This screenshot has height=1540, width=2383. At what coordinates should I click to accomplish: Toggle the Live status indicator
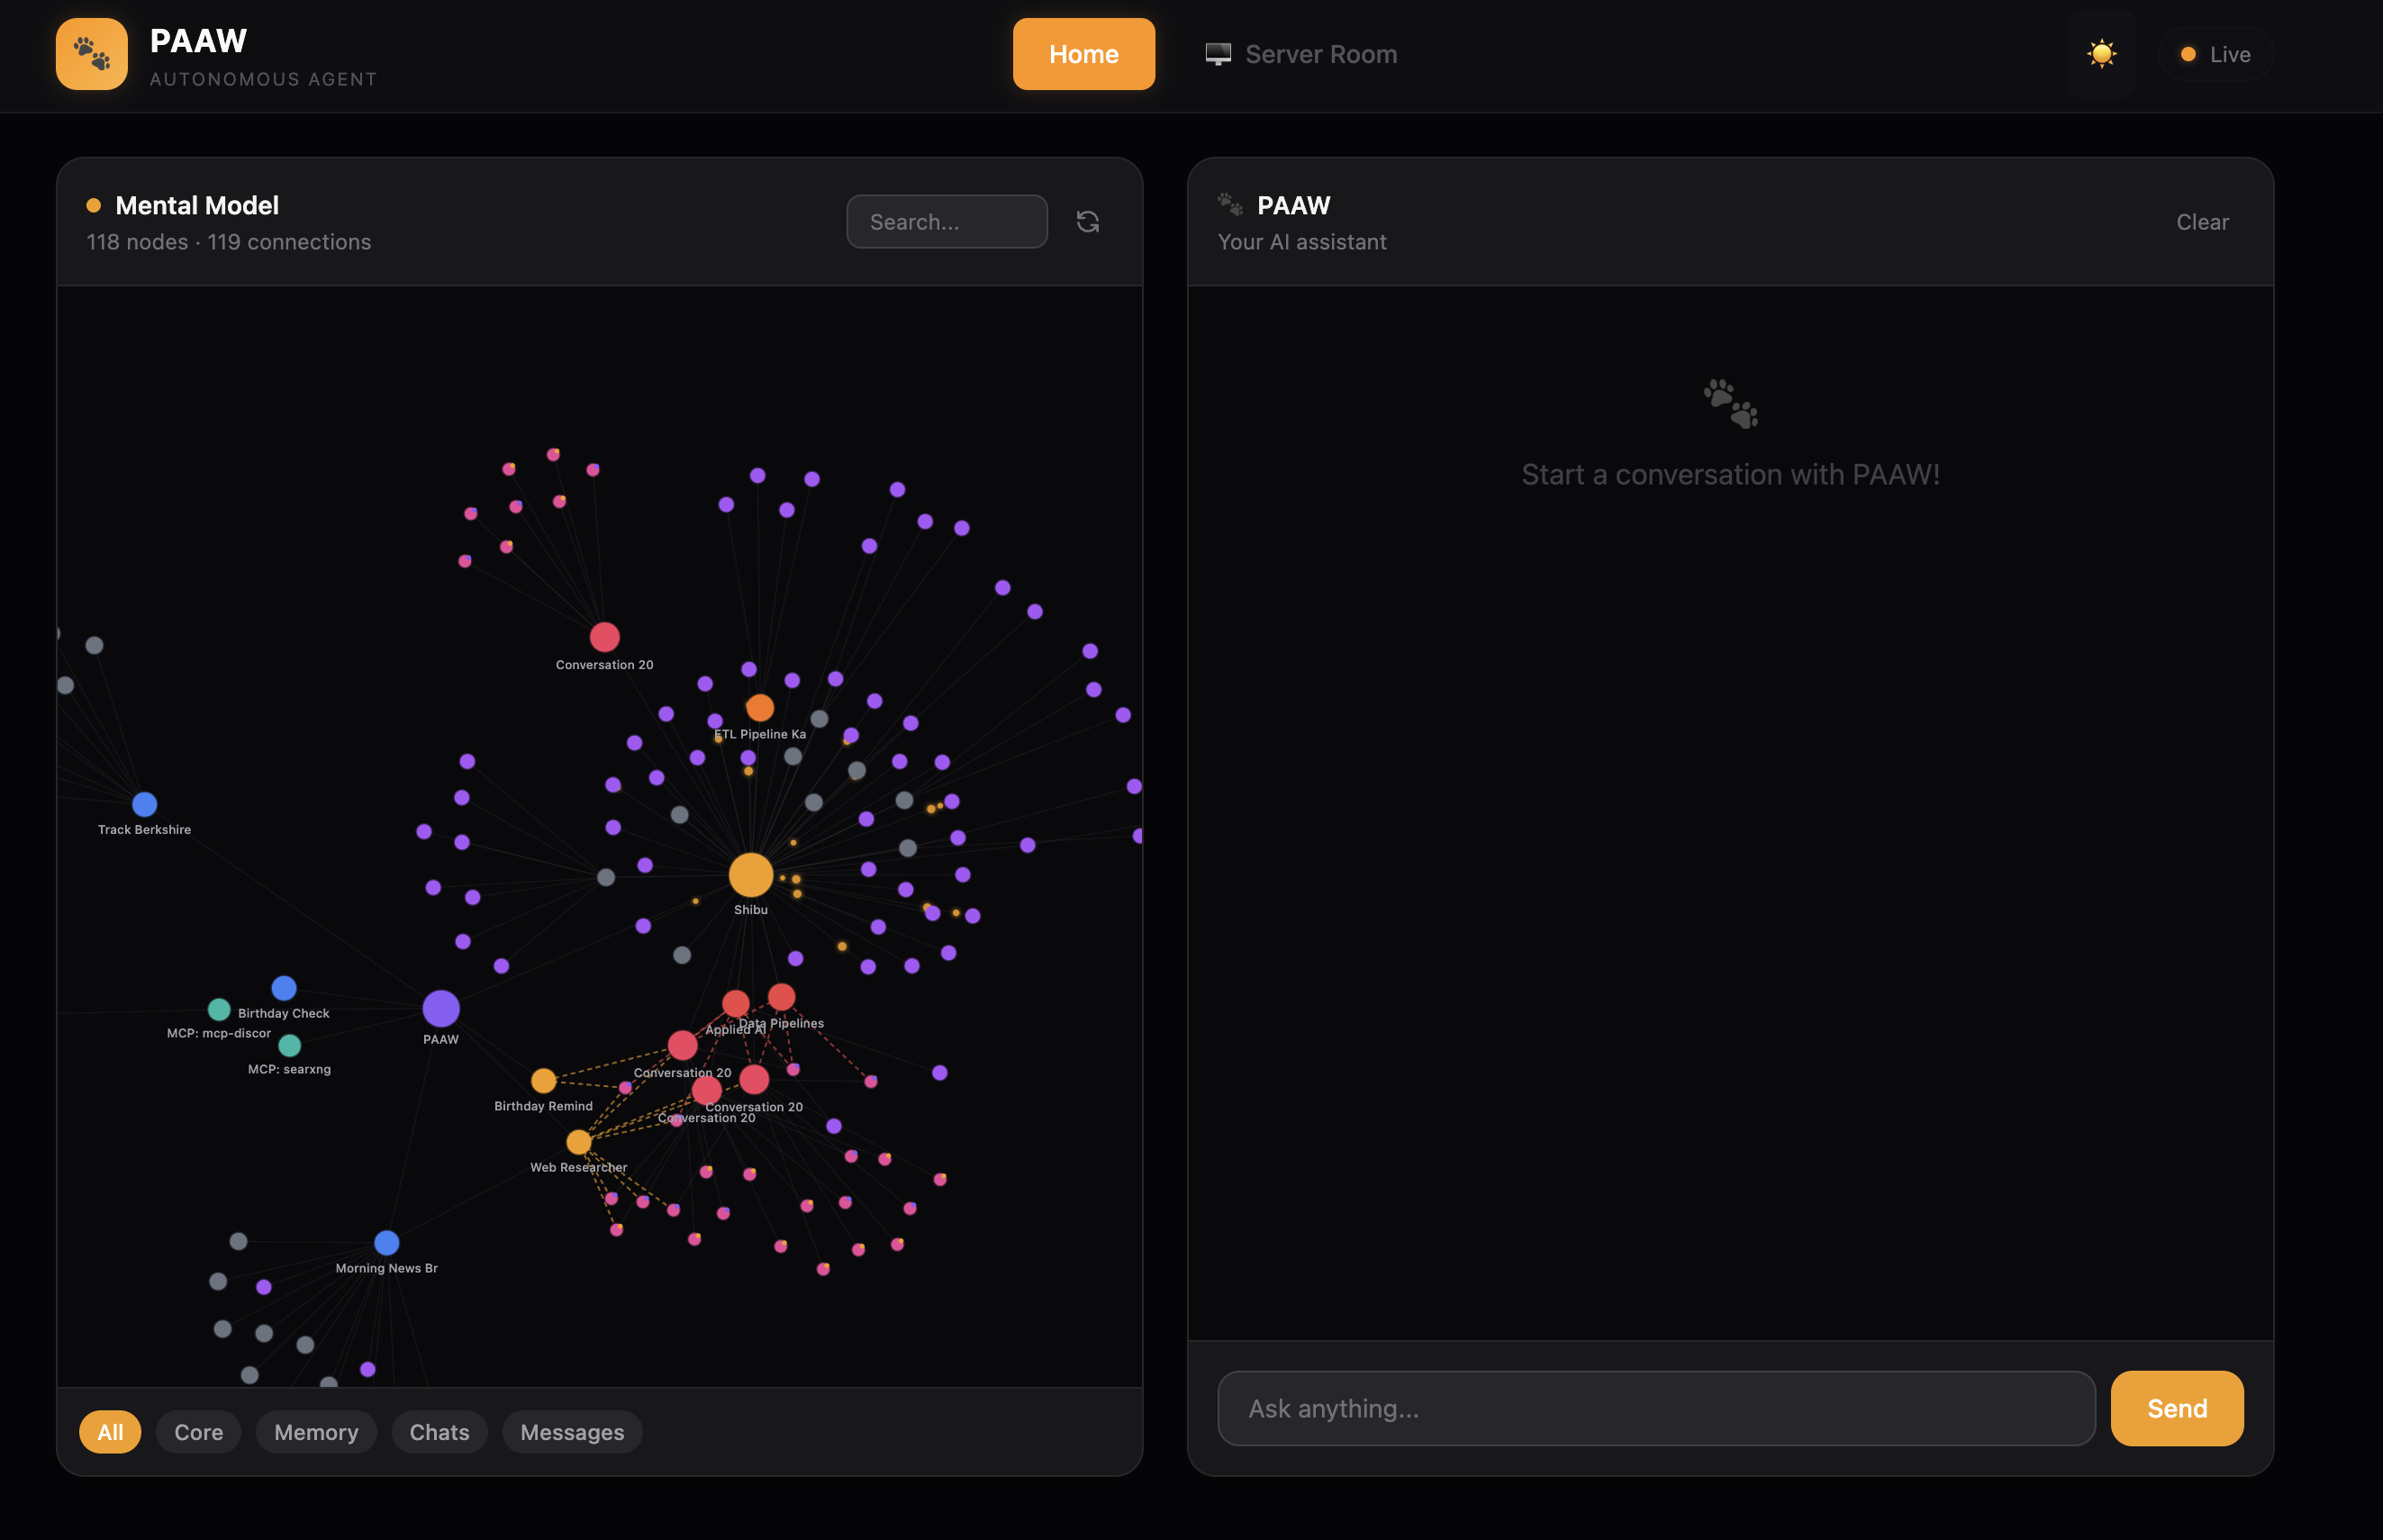[2216, 54]
